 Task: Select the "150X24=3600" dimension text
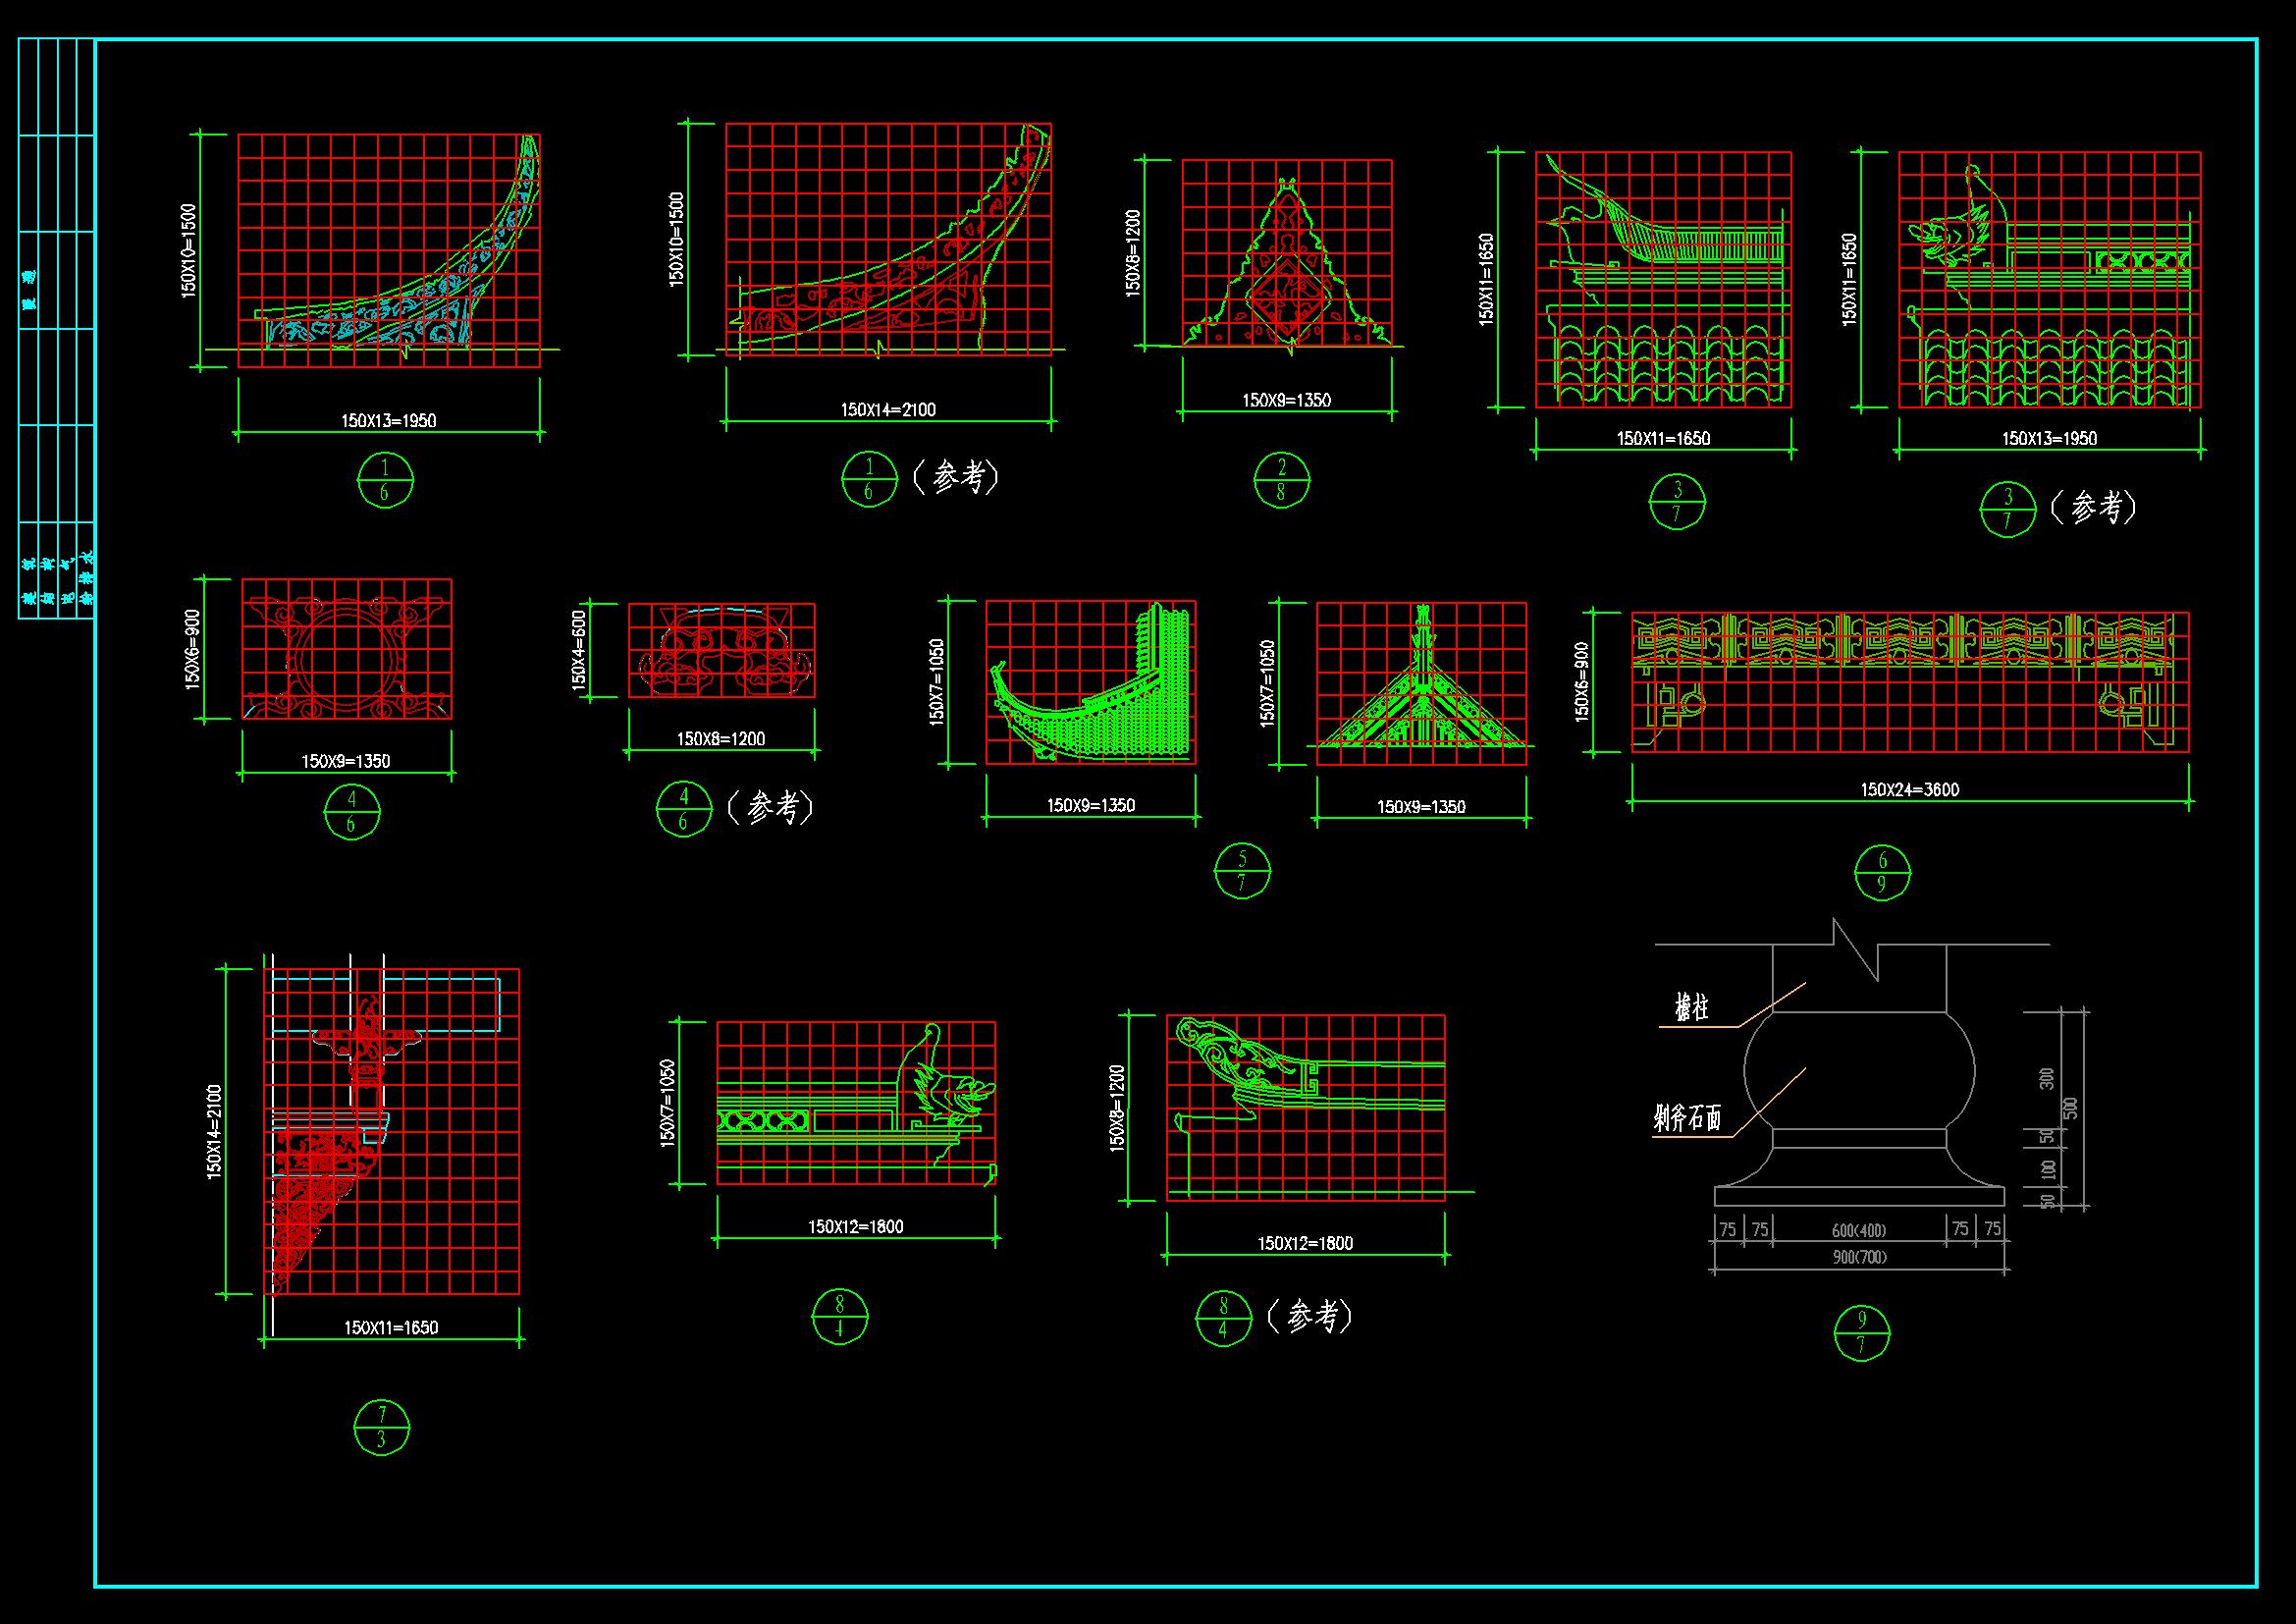coord(1909,789)
